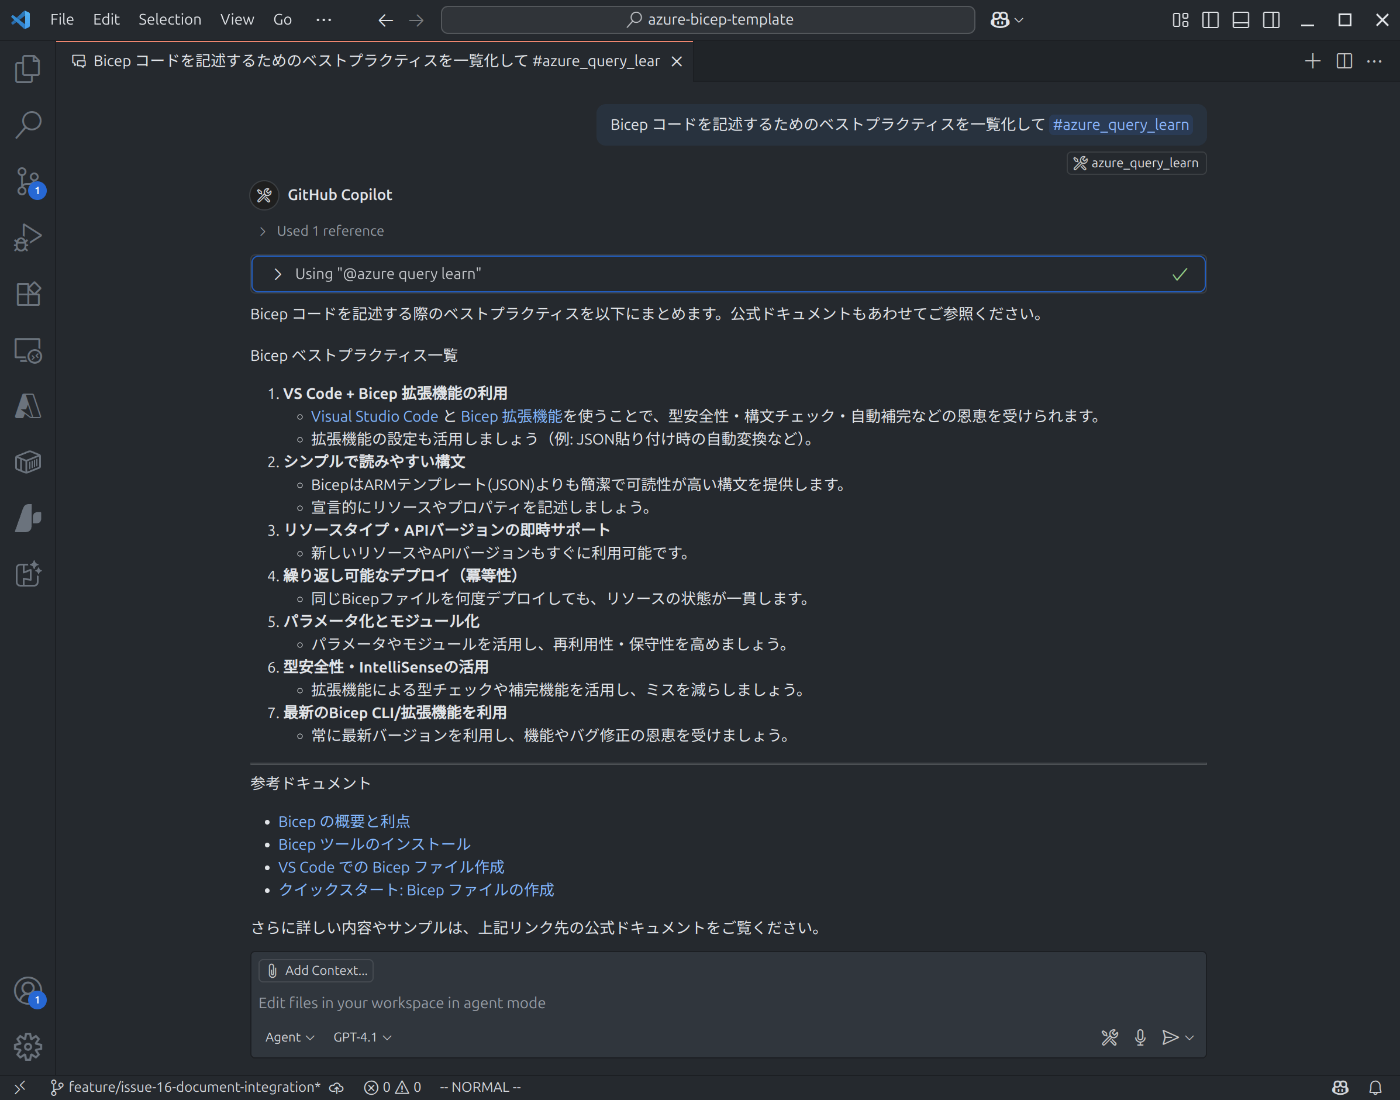The image size is (1400, 1100).
Task: Open the Bicep 拡張機能 link
Action: (511, 417)
